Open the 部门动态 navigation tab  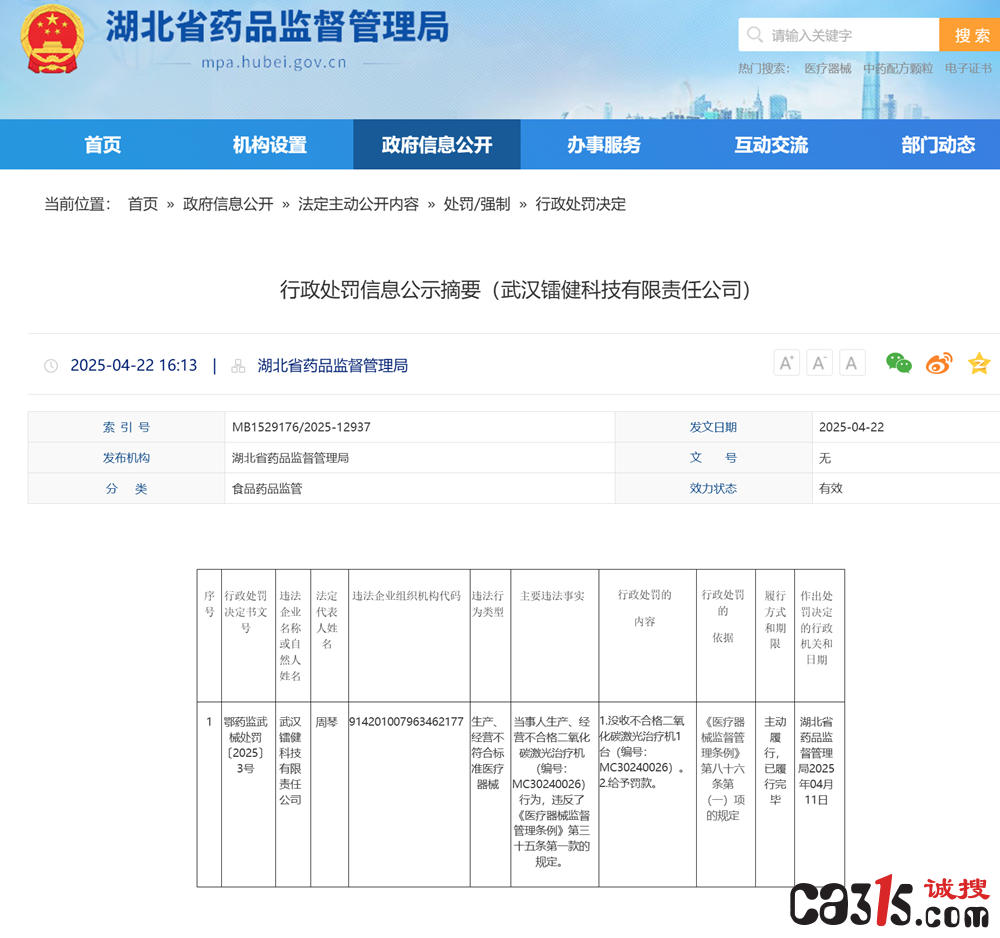(x=938, y=145)
